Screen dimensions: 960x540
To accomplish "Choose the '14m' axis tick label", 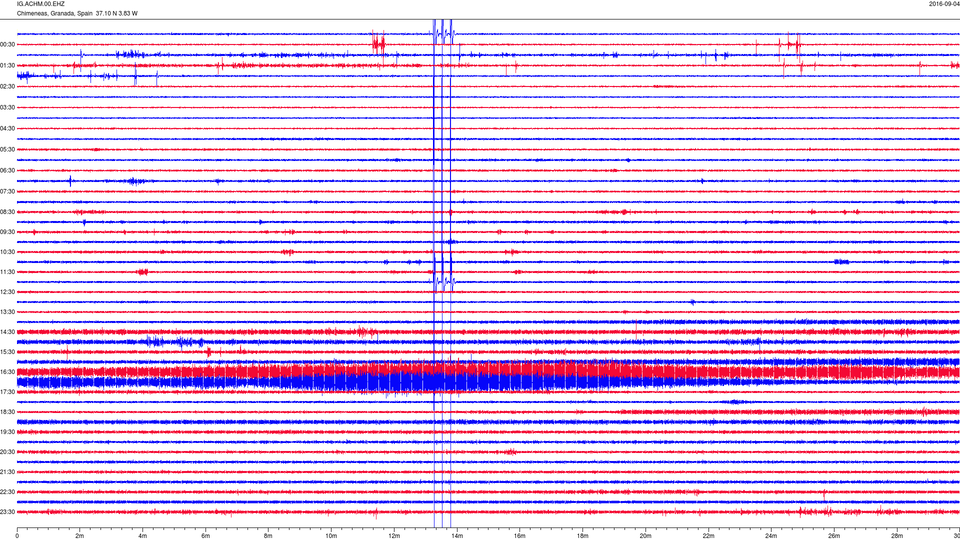I will click(x=457, y=536).
